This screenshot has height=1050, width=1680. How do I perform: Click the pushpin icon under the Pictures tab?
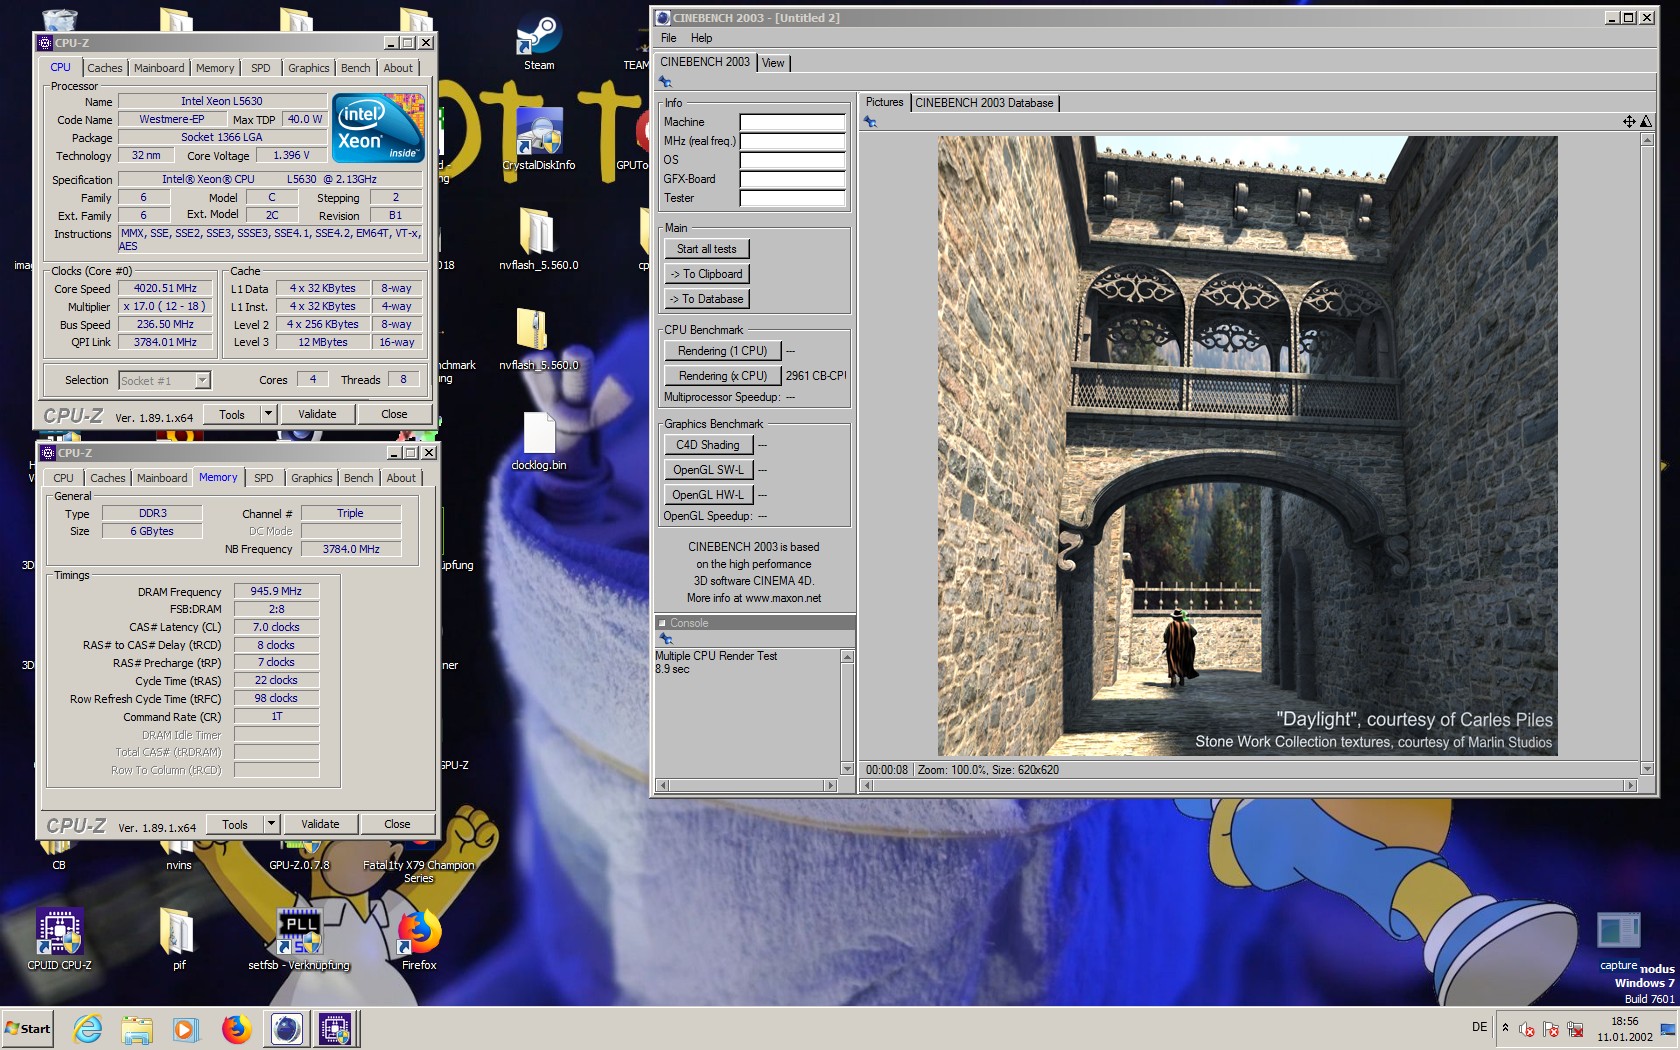coord(870,121)
